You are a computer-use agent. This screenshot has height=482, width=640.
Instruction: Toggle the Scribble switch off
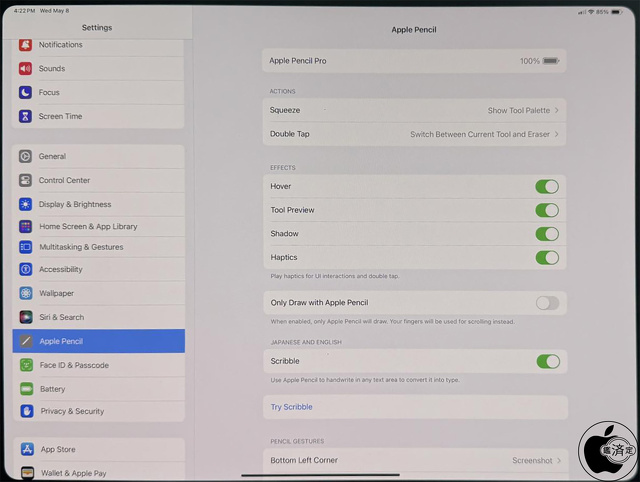pos(547,361)
